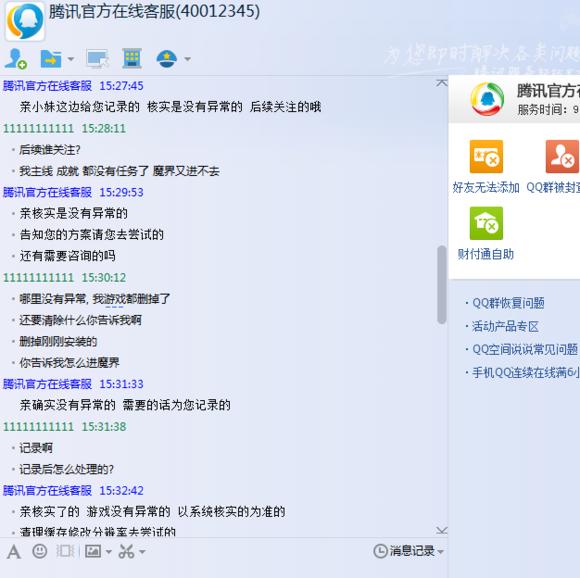Click sender name at 15:31:33

pyautogui.click(x=47, y=384)
